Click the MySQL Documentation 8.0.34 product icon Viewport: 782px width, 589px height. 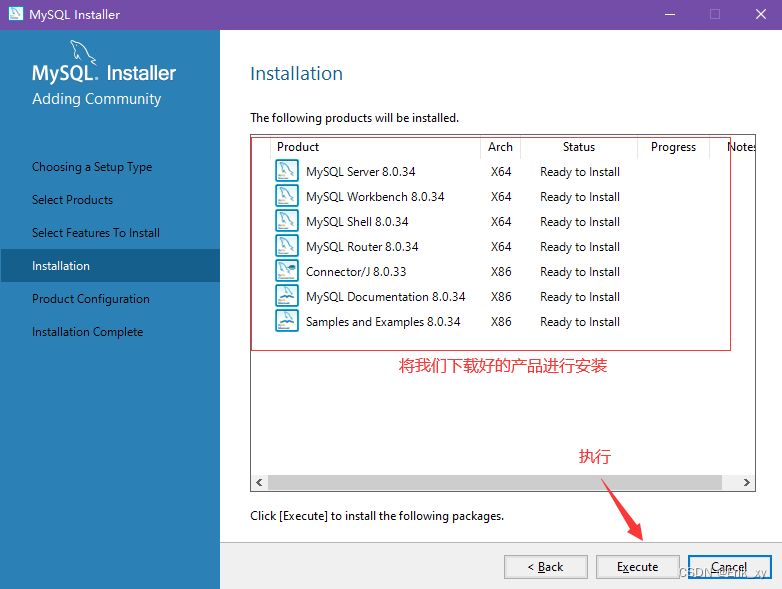(x=287, y=295)
